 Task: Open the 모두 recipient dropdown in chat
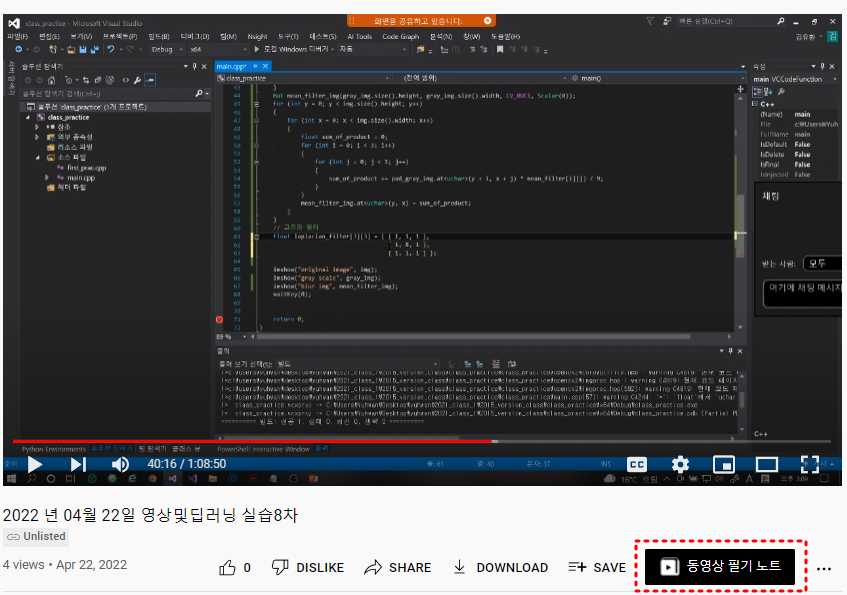(x=822, y=263)
